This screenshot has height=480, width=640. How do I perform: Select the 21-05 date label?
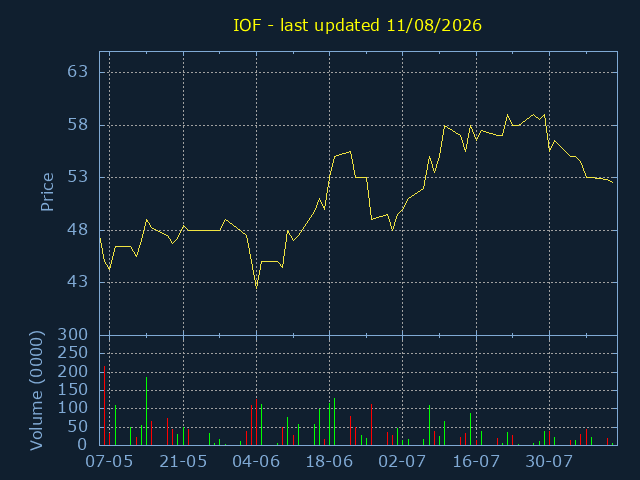click(183, 462)
